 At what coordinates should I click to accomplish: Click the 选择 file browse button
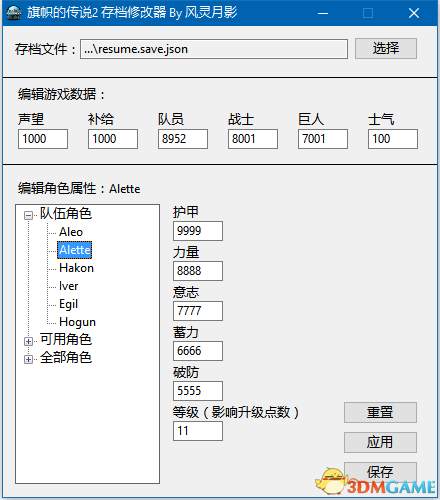(386, 49)
